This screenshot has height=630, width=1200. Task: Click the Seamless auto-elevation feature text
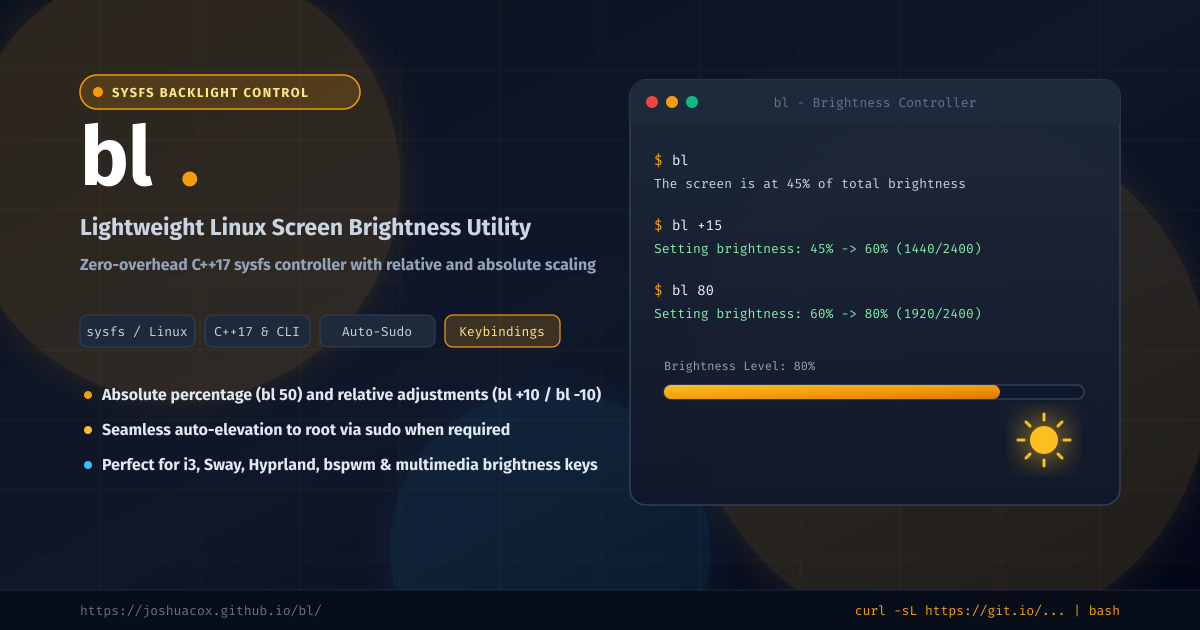tap(306, 430)
